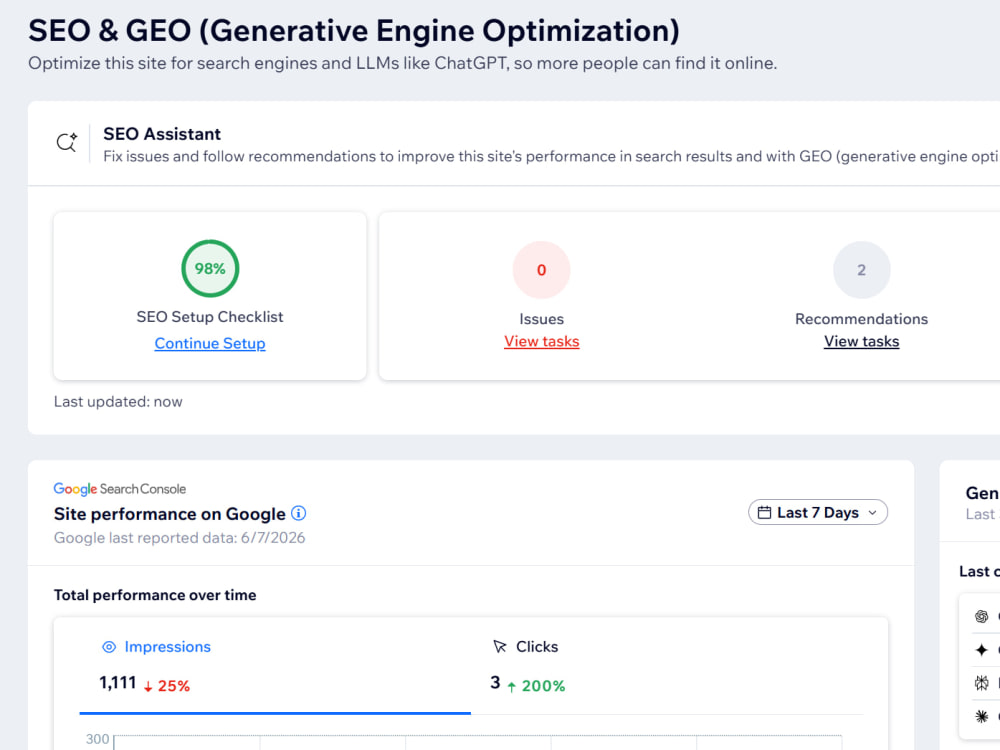This screenshot has width=1000, height=750.
Task: Click the Google Search Console logo
Action: coord(120,489)
